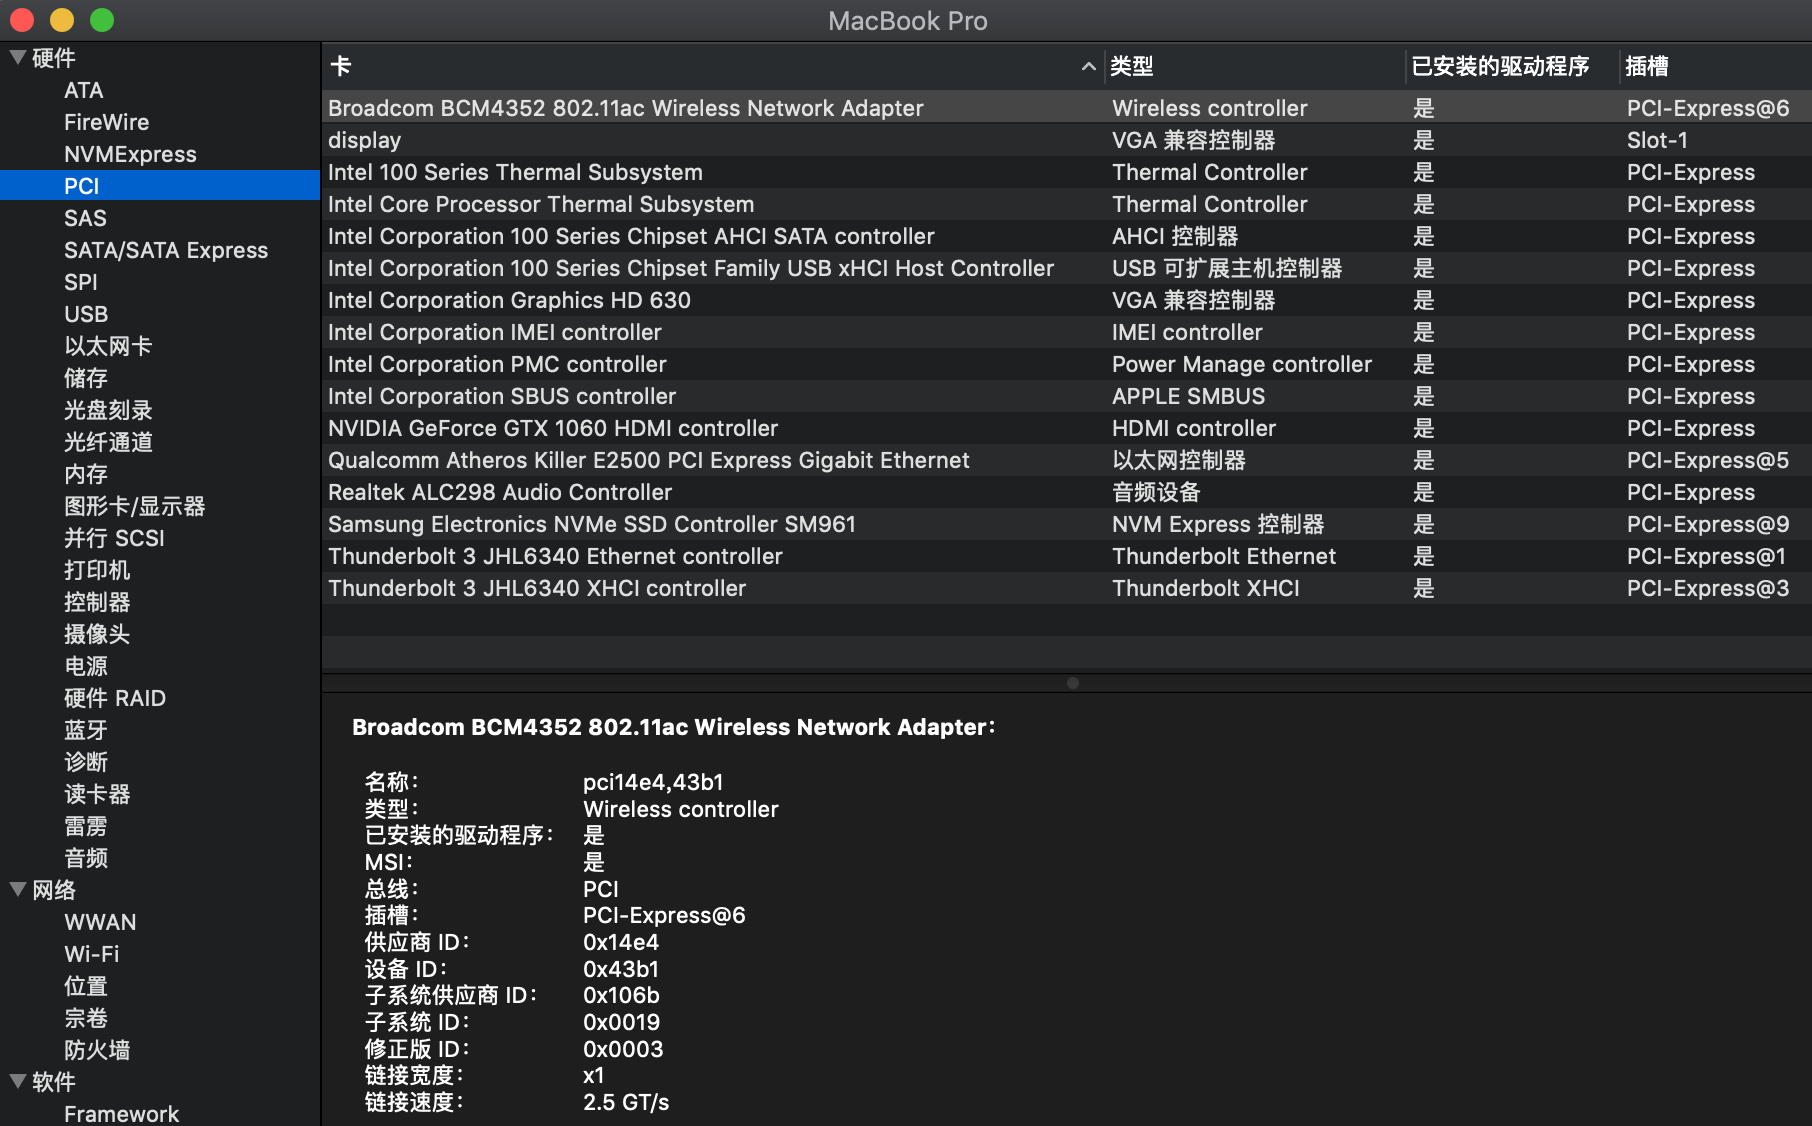
Task: Open 控制器 in the sidebar
Action: coord(97,602)
